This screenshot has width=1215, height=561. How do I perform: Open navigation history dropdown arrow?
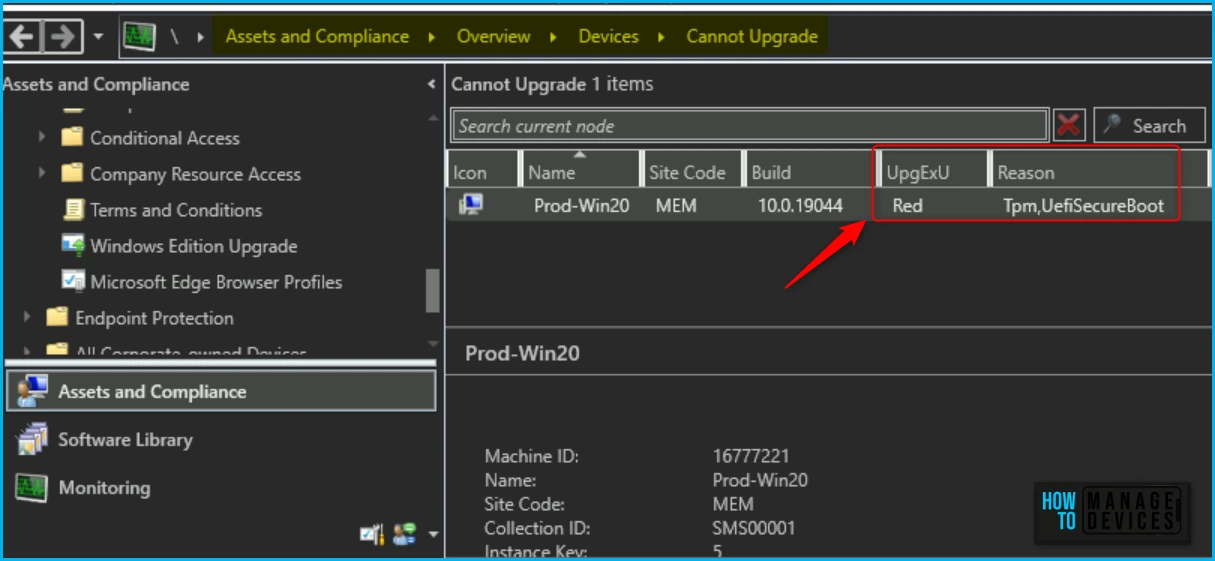click(x=98, y=38)
